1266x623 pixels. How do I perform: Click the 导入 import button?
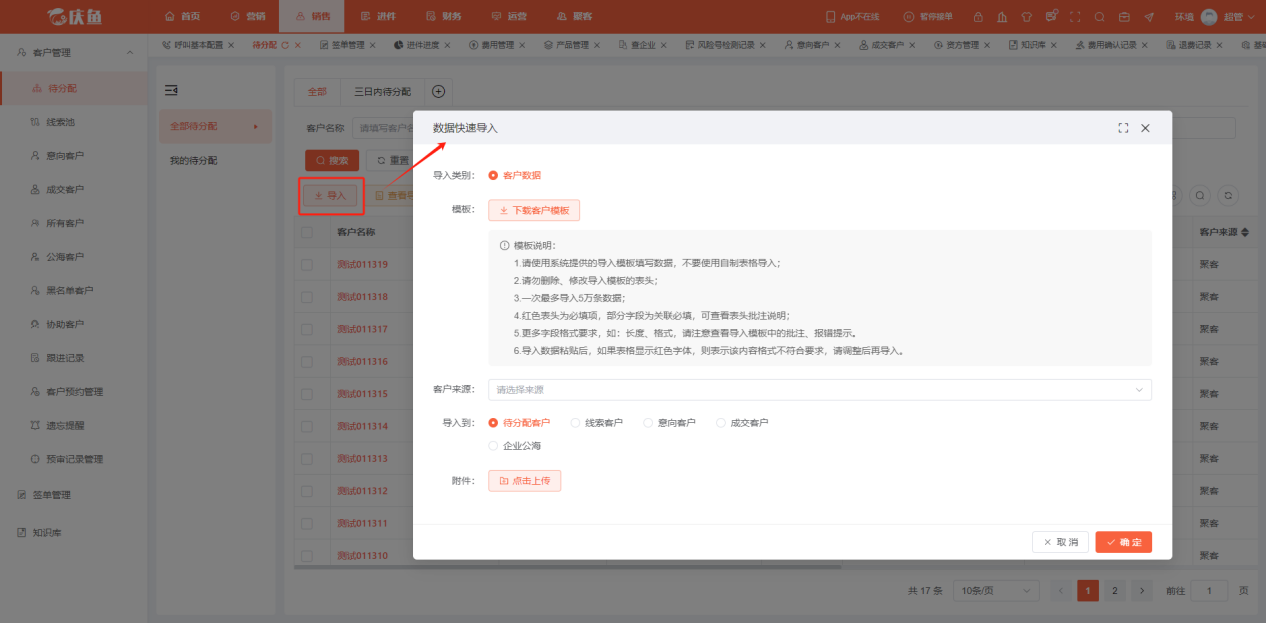pos(330,196)
